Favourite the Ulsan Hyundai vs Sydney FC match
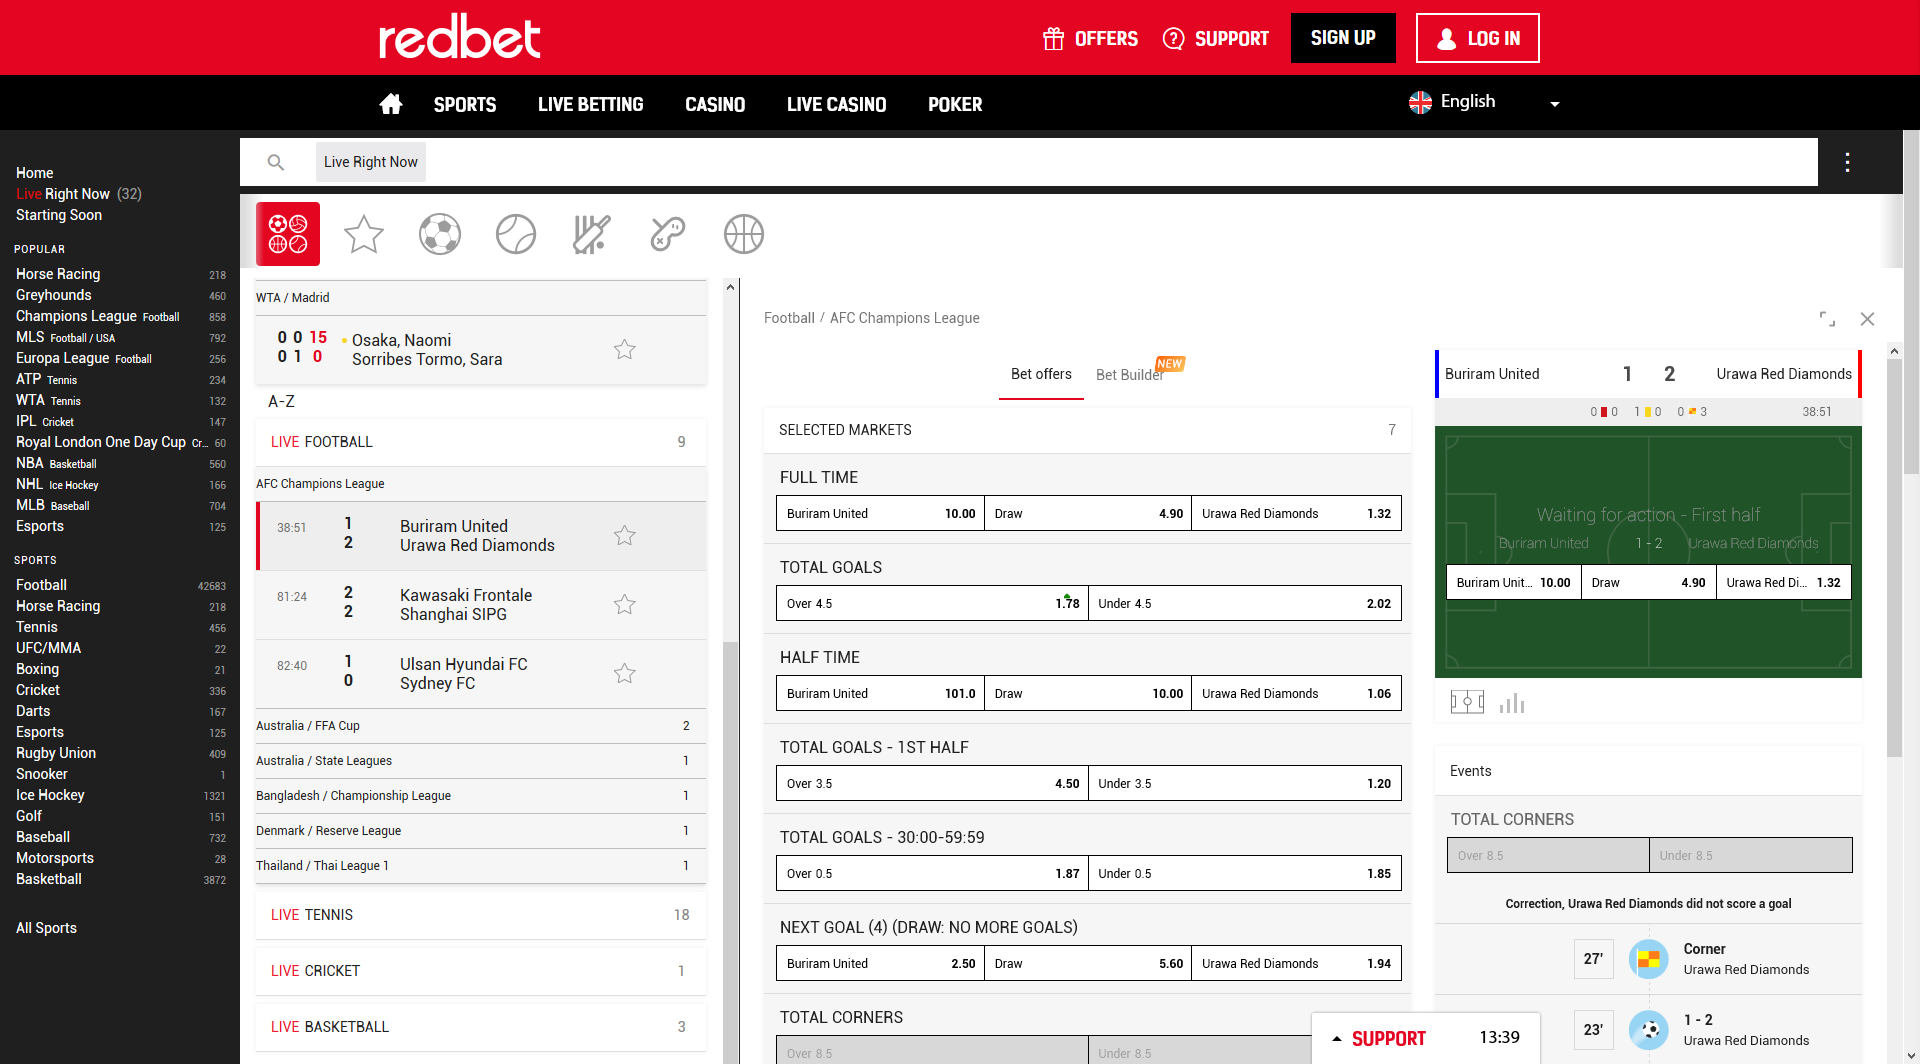 [625, 673]
